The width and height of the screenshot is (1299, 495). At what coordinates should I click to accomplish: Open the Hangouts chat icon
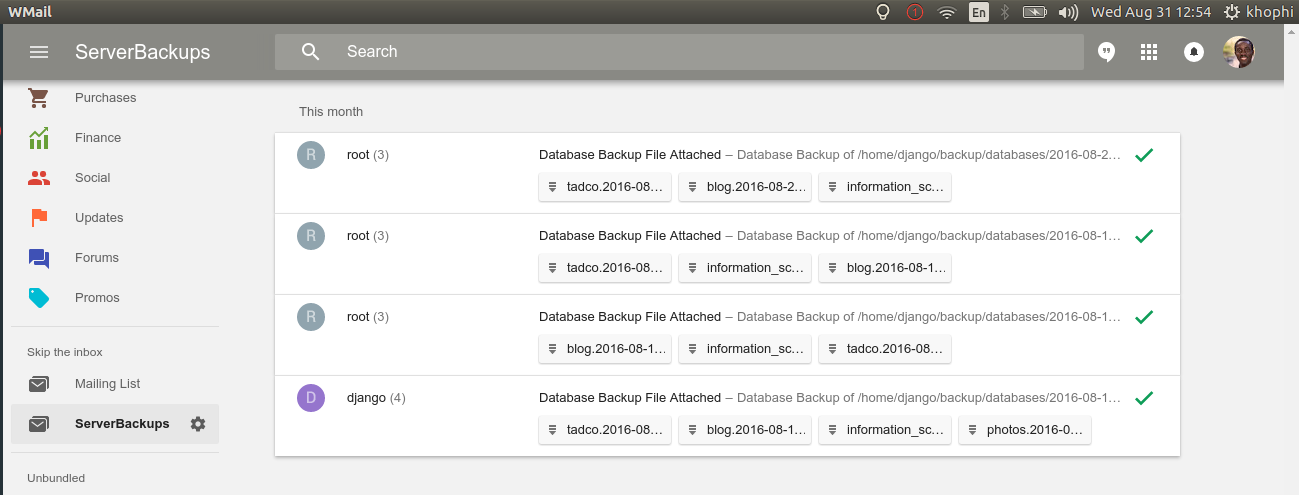tap(1106, 52)
